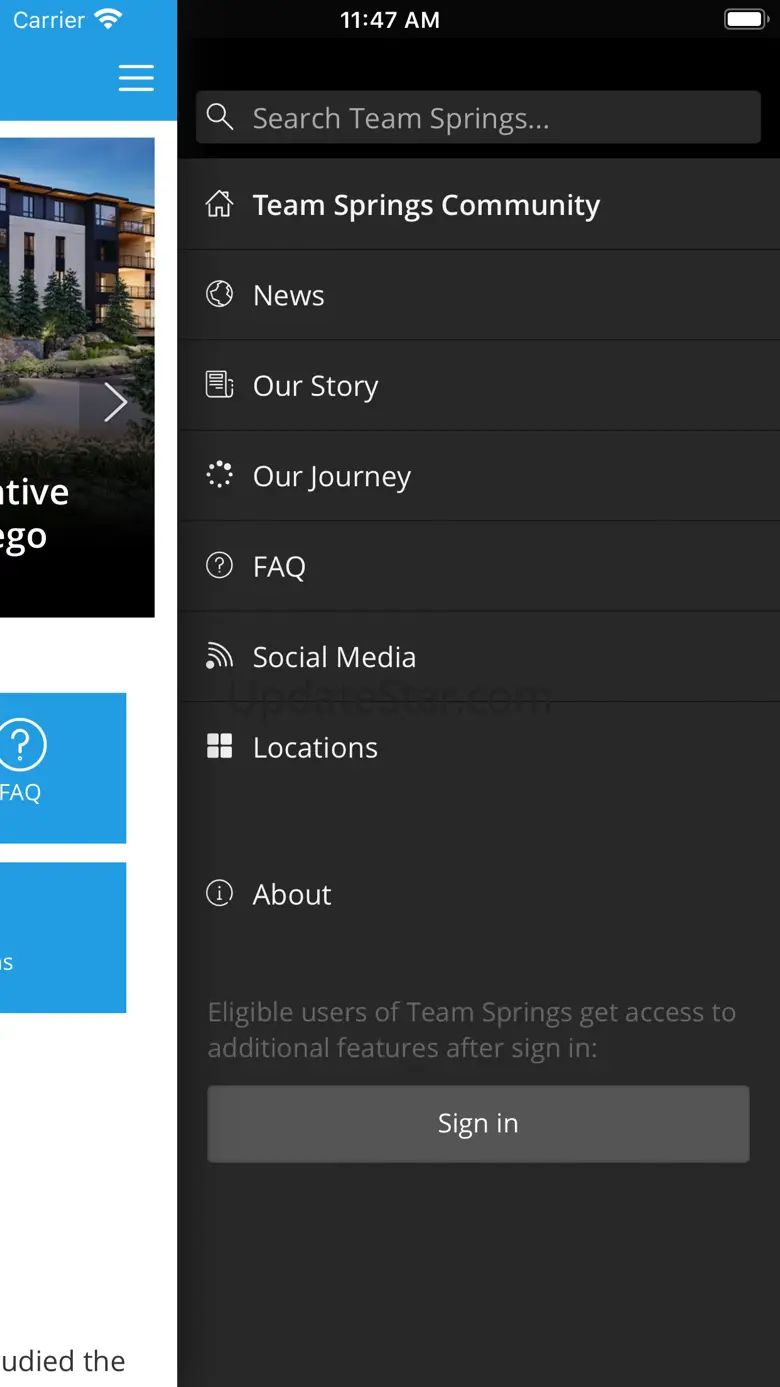This screenshot has width=780, height=1387.
Task: Open the News menu item
Action: click(289, 295)
